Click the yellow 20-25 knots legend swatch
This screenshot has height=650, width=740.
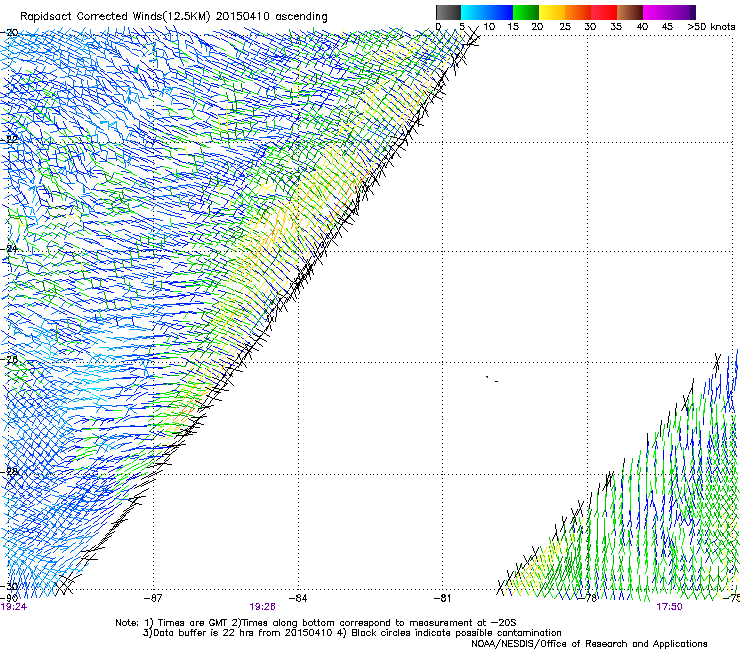click(552, 12)
